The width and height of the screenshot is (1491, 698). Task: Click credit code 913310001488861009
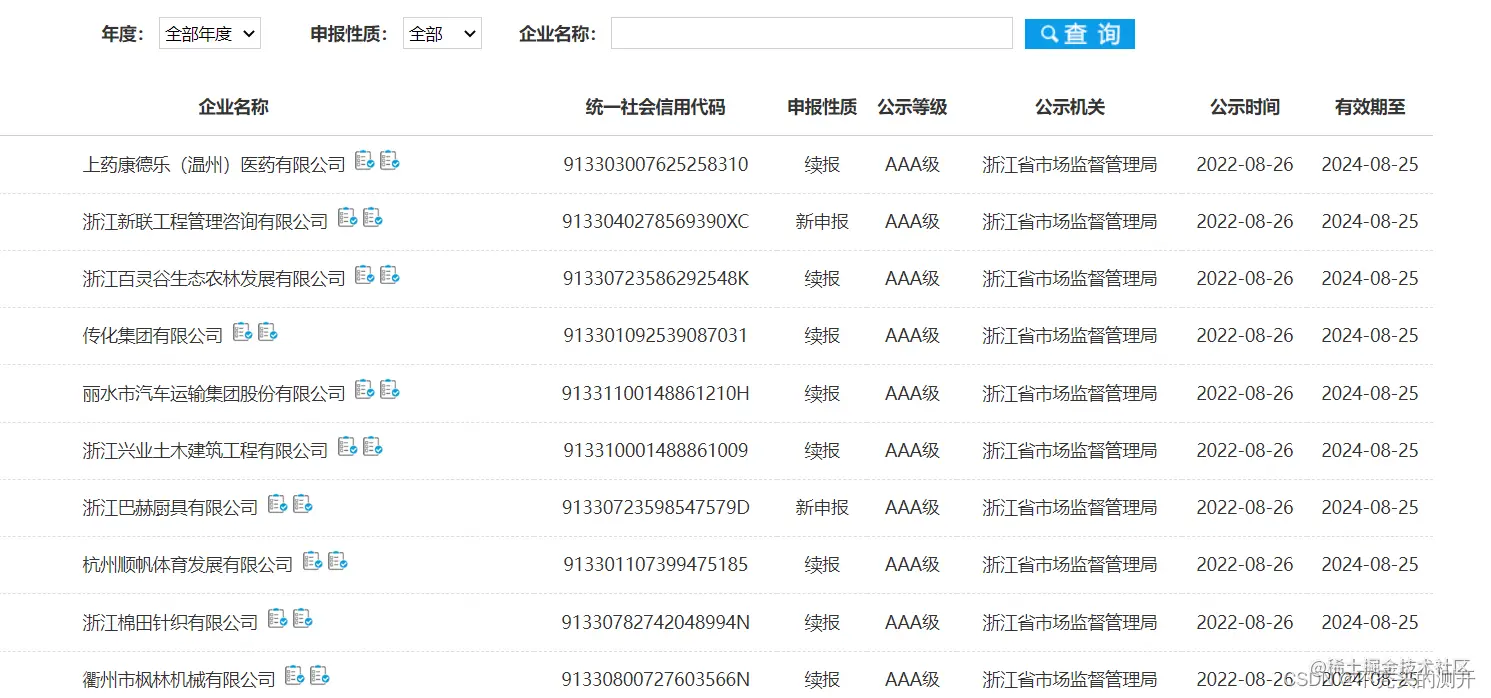656,451
